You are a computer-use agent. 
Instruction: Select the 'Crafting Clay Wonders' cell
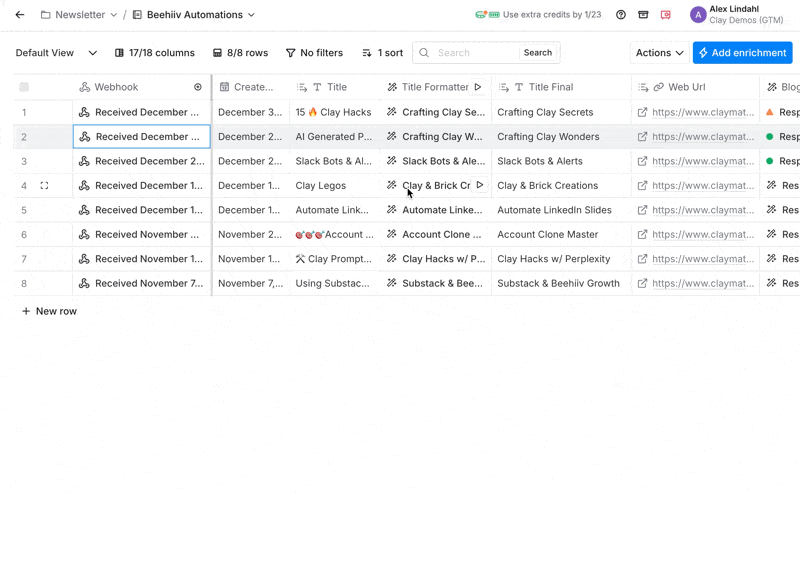[561, 137]
